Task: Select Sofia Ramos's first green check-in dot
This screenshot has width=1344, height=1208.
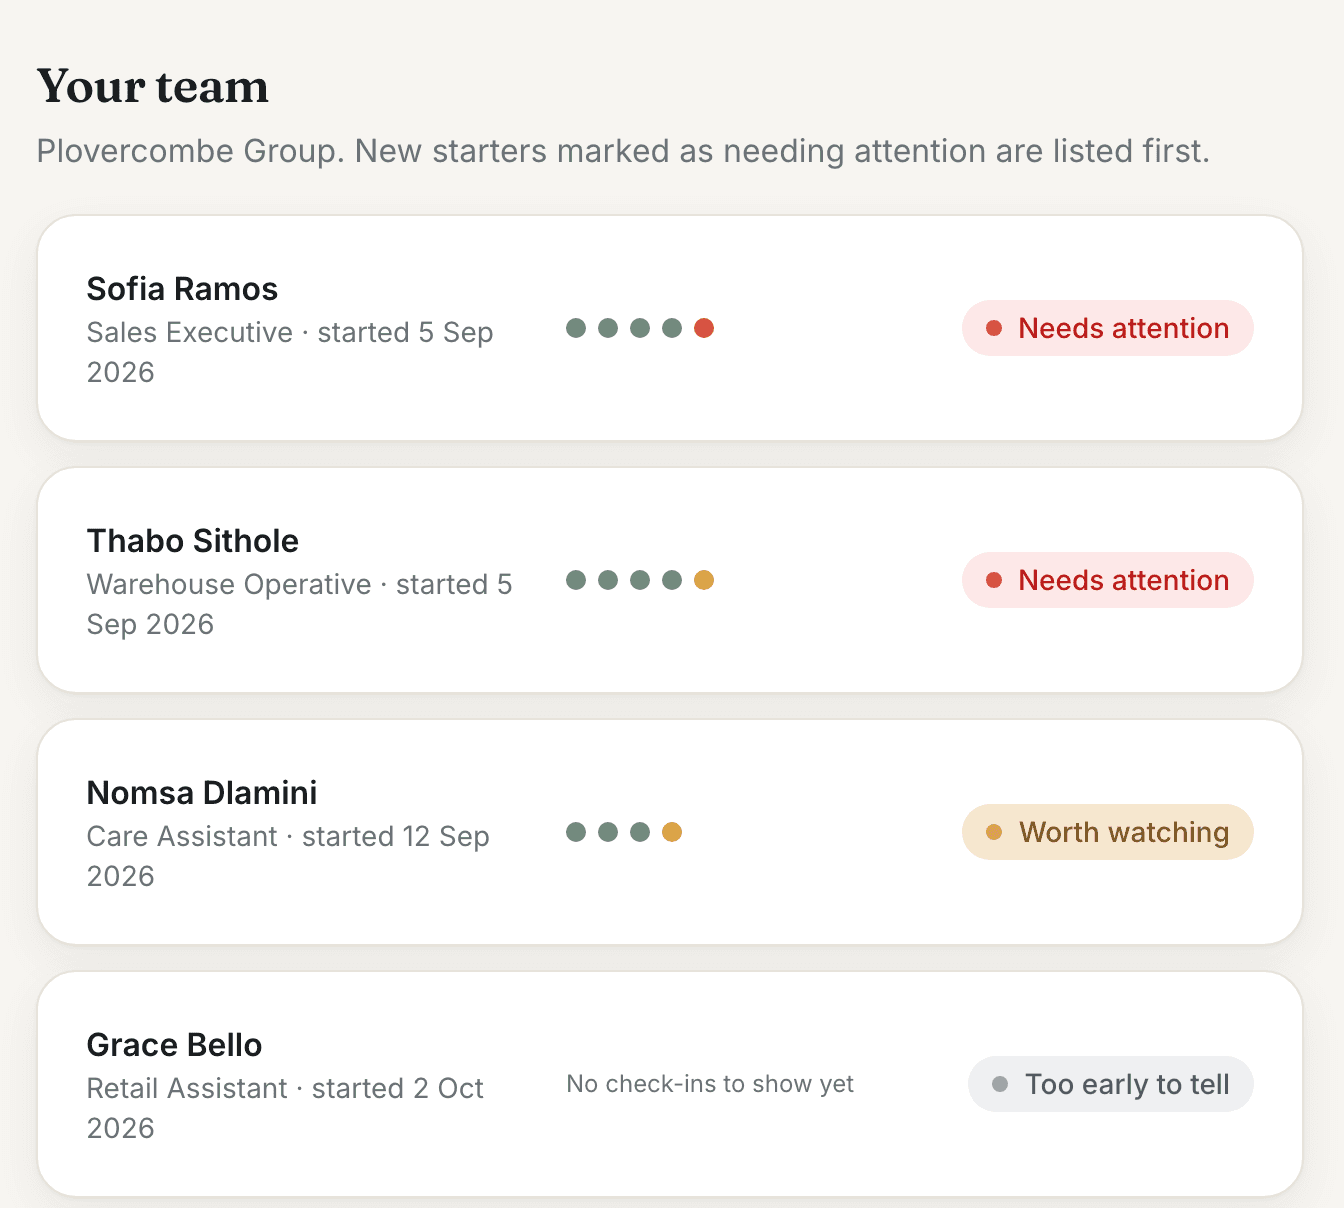Action: coord(576,328)
